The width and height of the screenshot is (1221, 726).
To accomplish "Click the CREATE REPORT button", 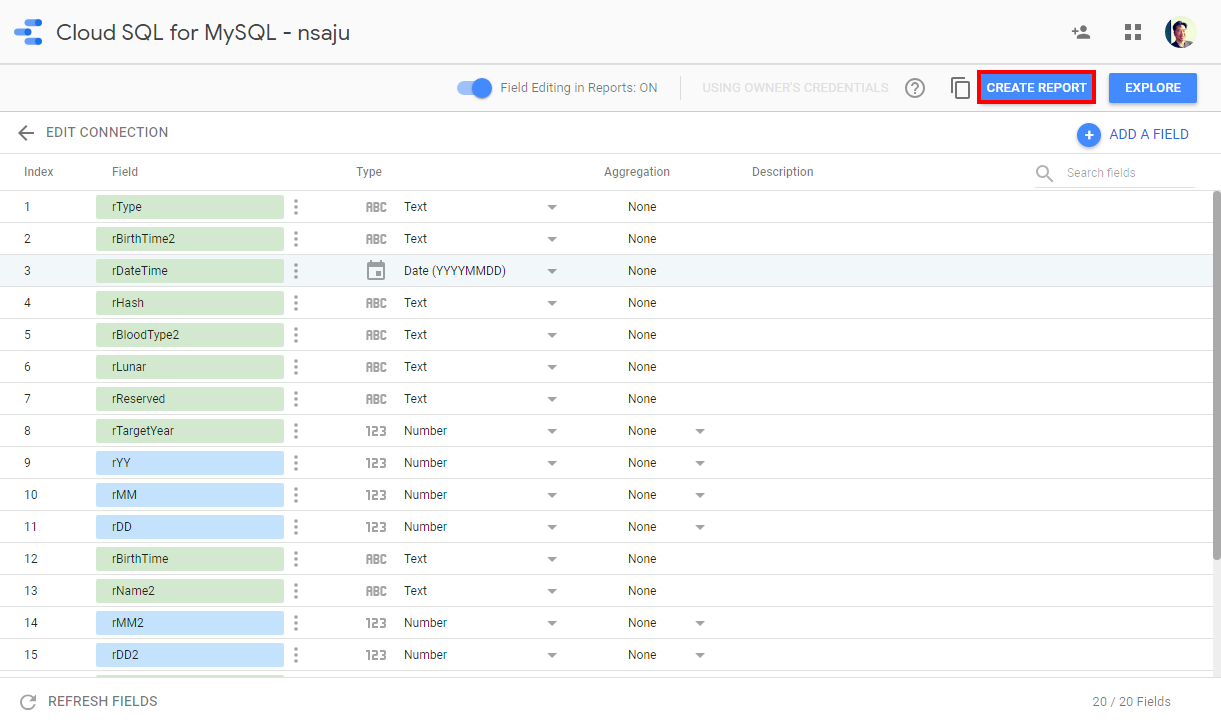I will pyautogui.click(x=1036, y=88).
